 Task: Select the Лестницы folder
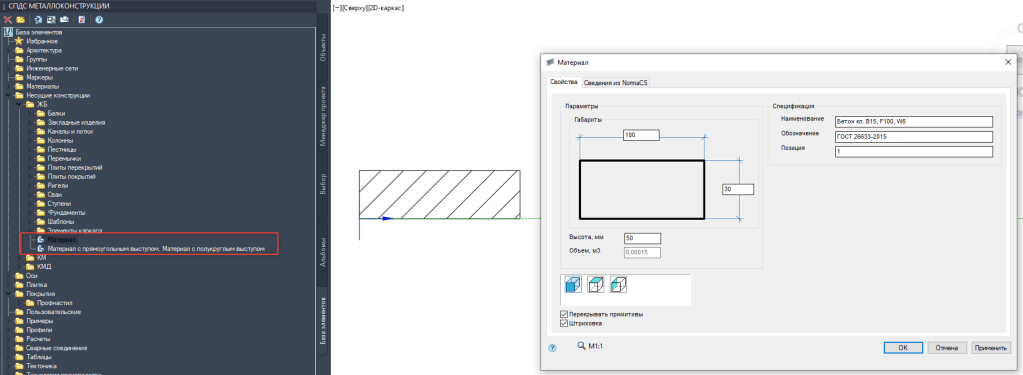(x=61, y=149)
